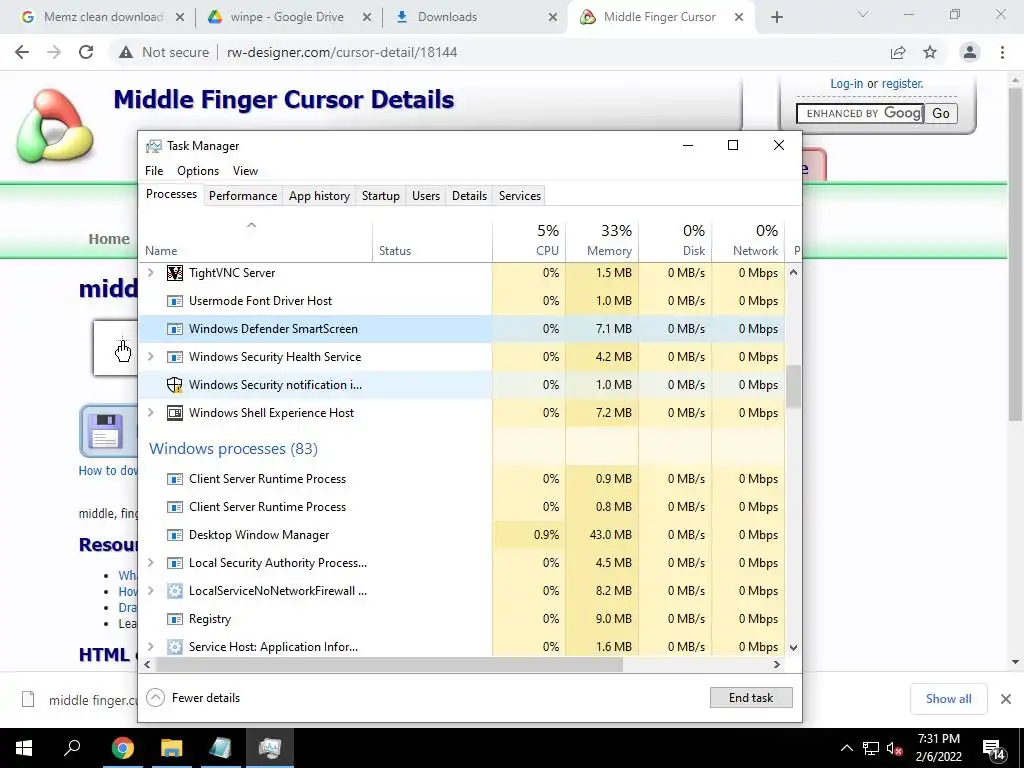Expand Service Host: Application Infor... row

151,647
